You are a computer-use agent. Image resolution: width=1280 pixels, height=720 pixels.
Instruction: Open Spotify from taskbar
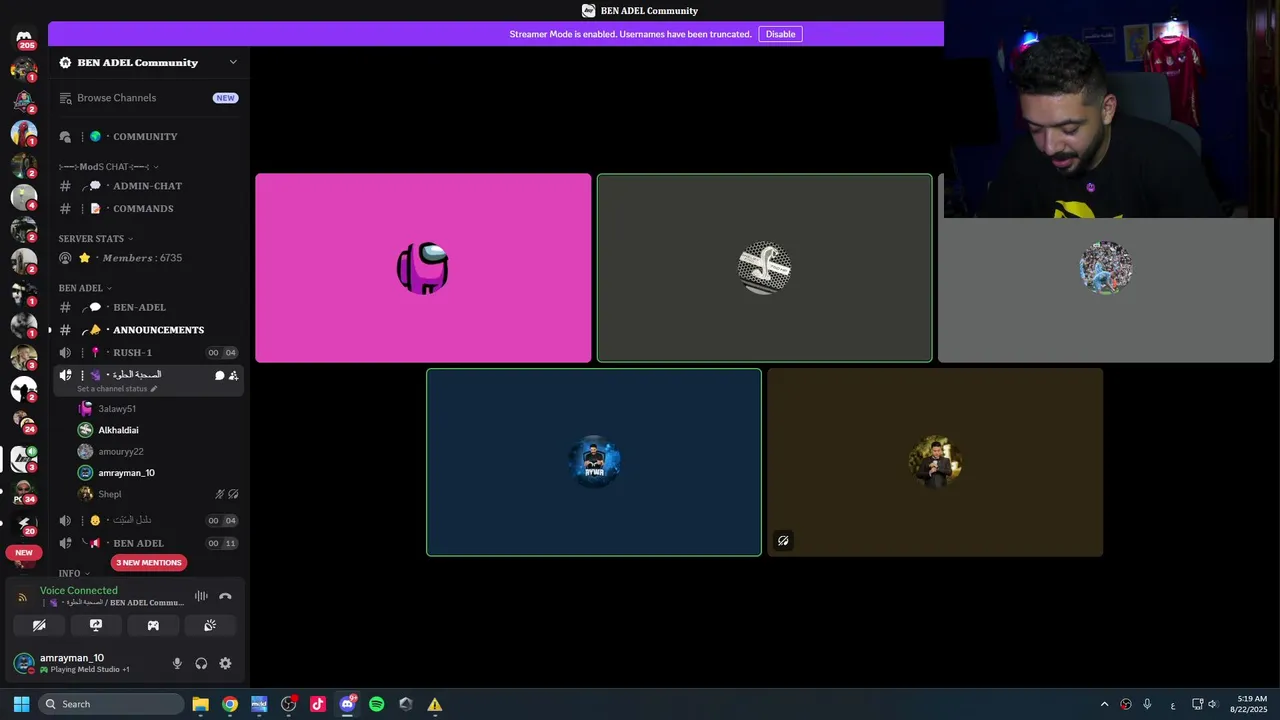(x=376, y=704)
